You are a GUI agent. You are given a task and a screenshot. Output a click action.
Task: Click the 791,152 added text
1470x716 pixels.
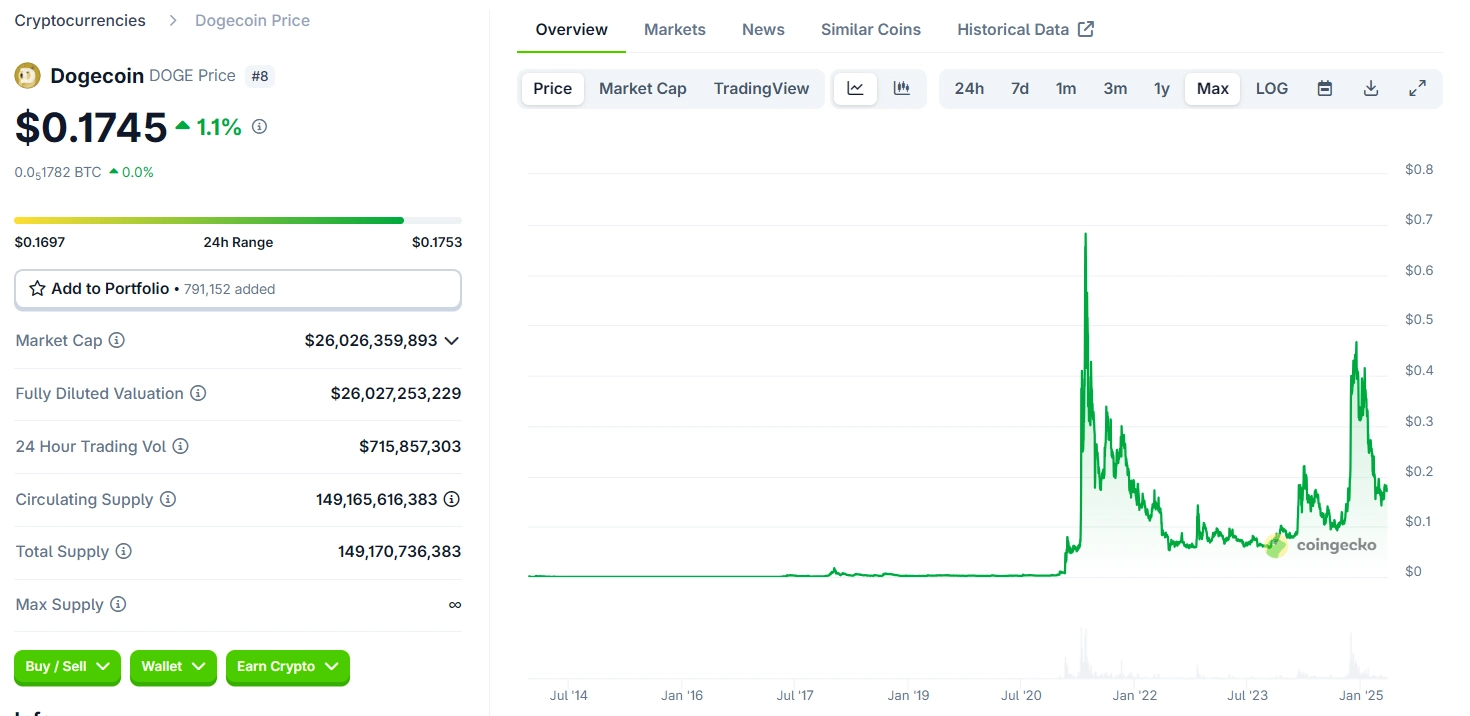tap(230, 289)
